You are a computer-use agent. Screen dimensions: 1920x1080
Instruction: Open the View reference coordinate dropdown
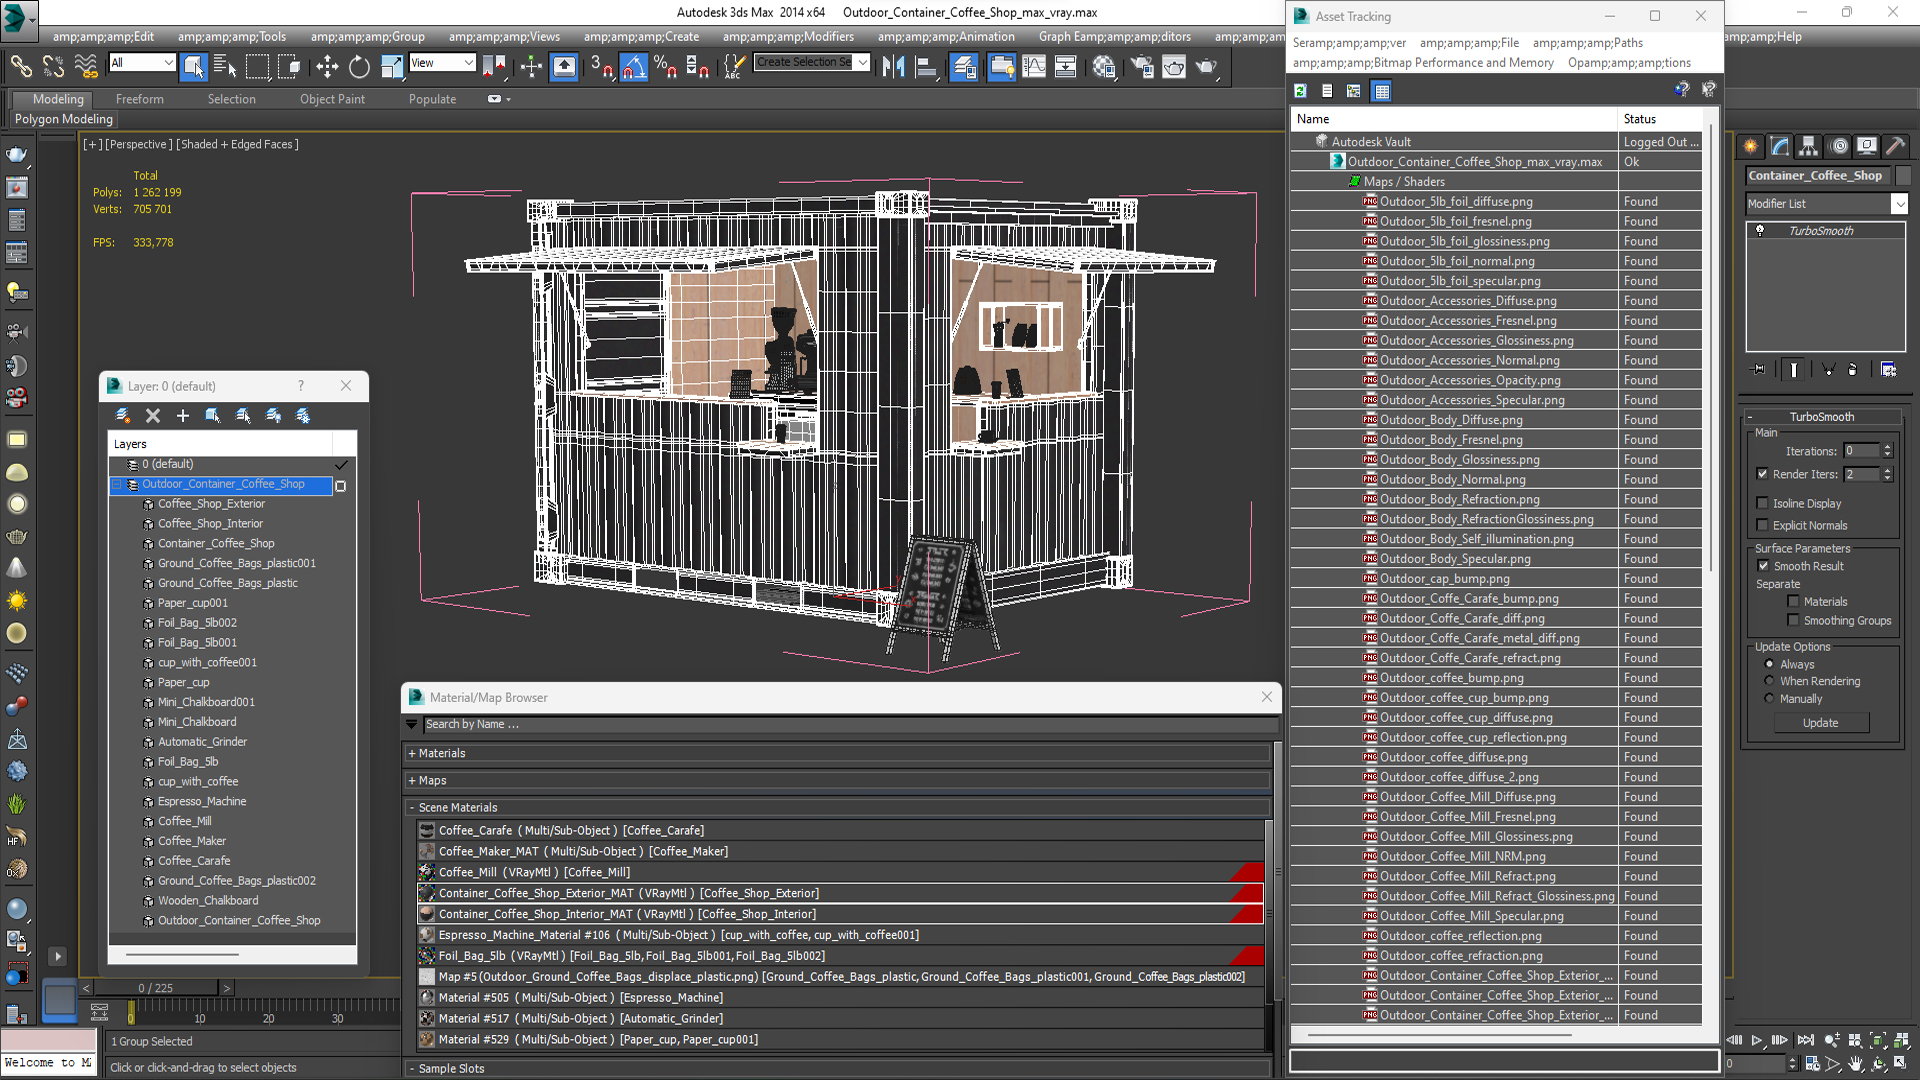[x=441, y=63]
